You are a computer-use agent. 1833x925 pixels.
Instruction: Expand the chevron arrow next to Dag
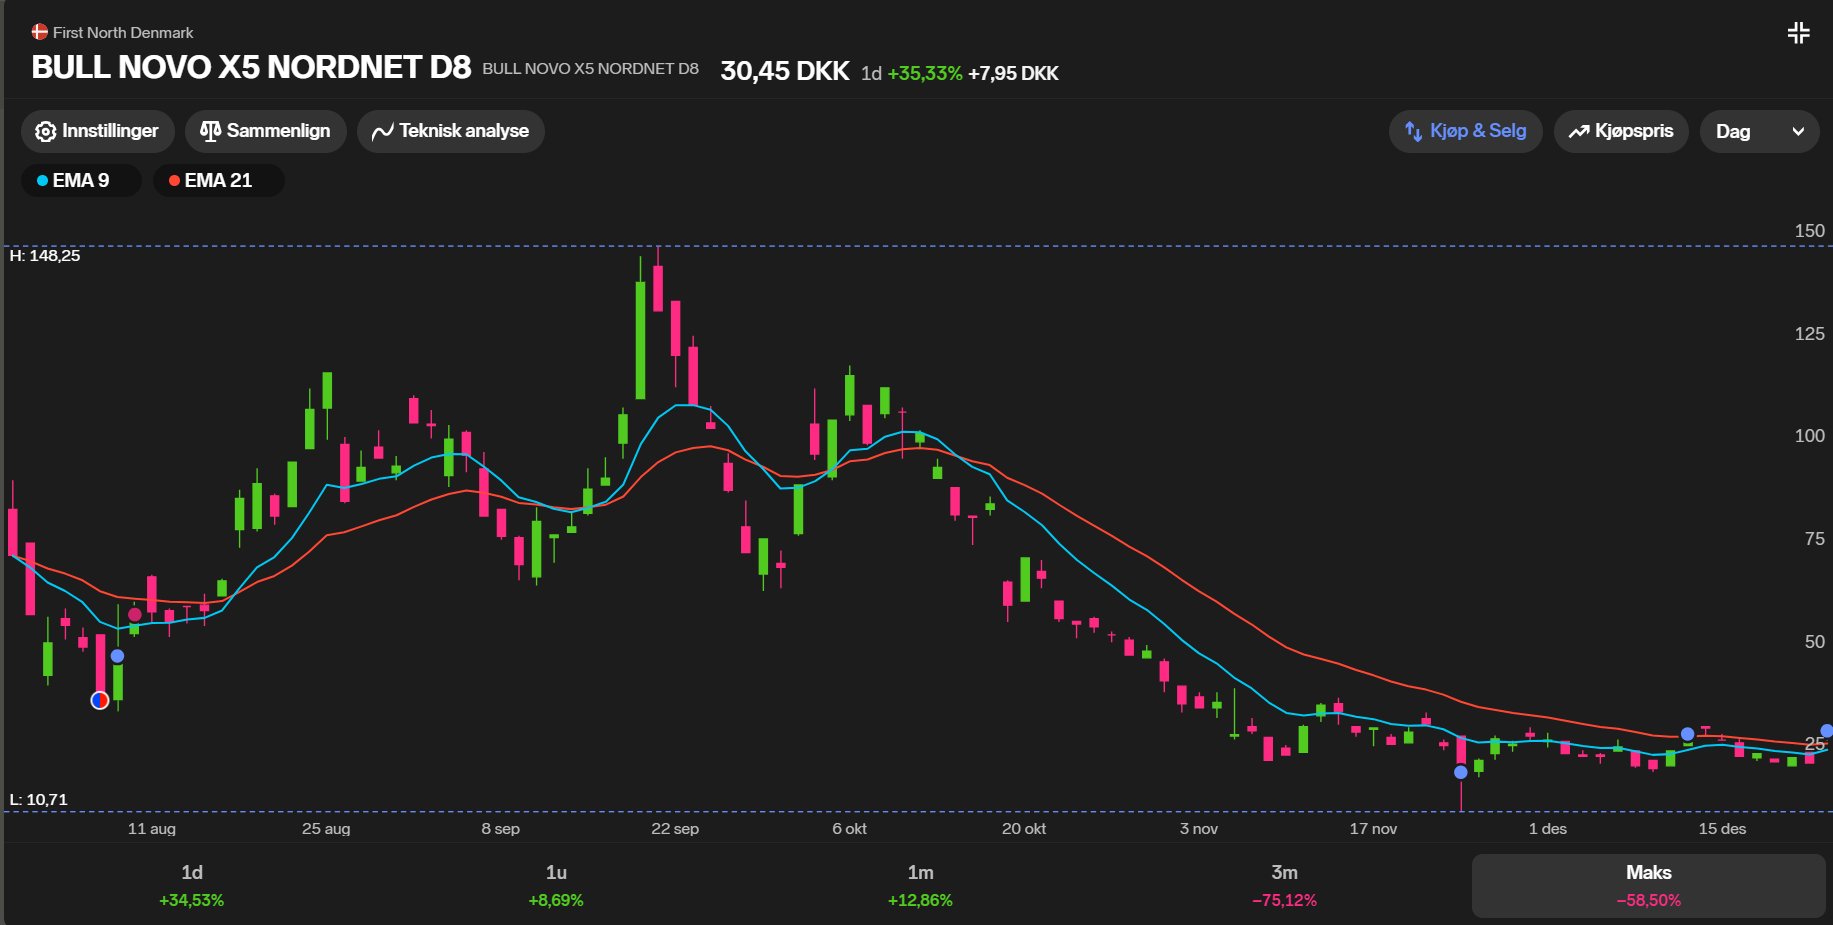[1798, 132]
